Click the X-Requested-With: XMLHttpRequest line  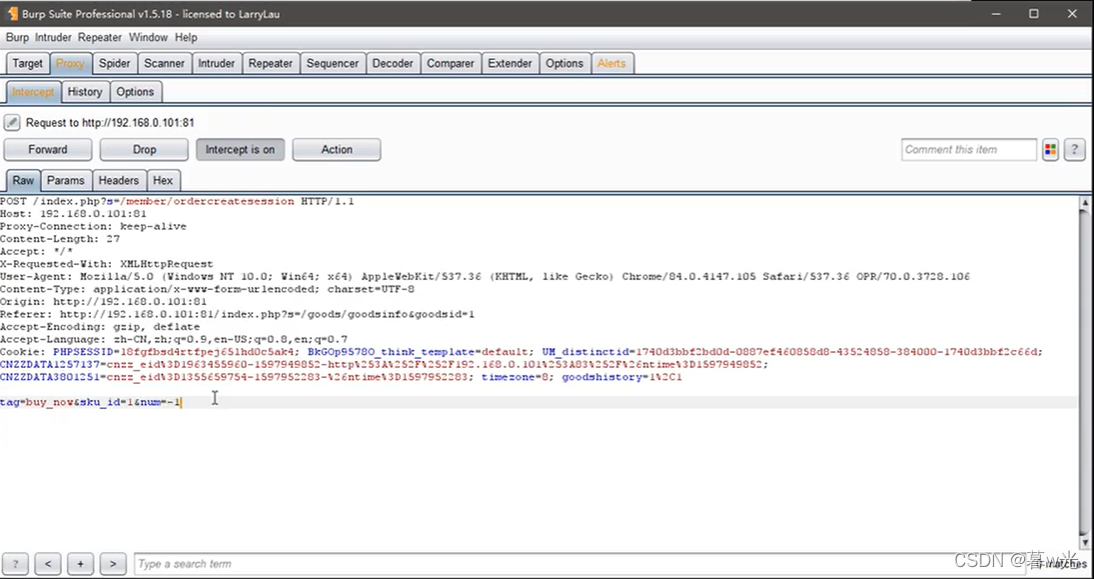point(107,264)
